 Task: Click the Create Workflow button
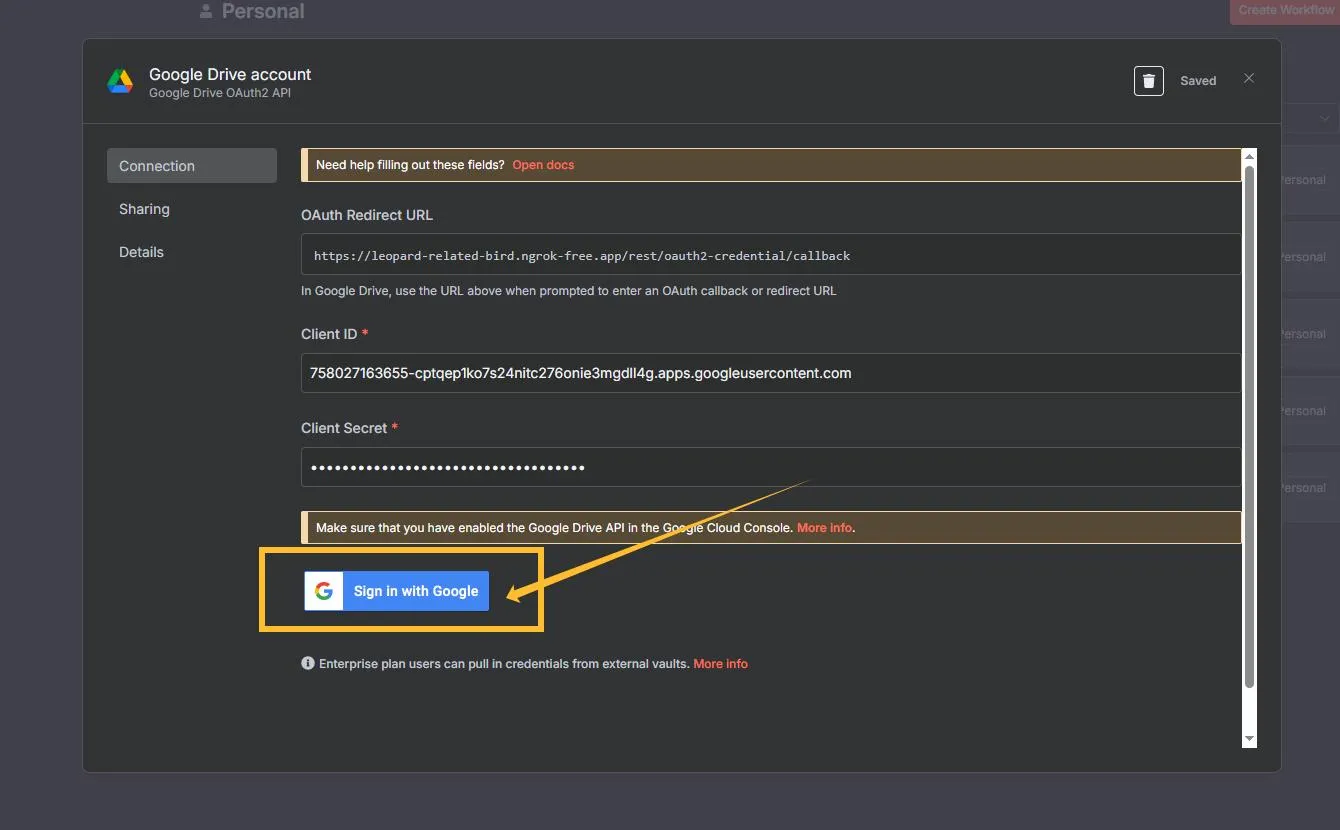point(1284,10)
